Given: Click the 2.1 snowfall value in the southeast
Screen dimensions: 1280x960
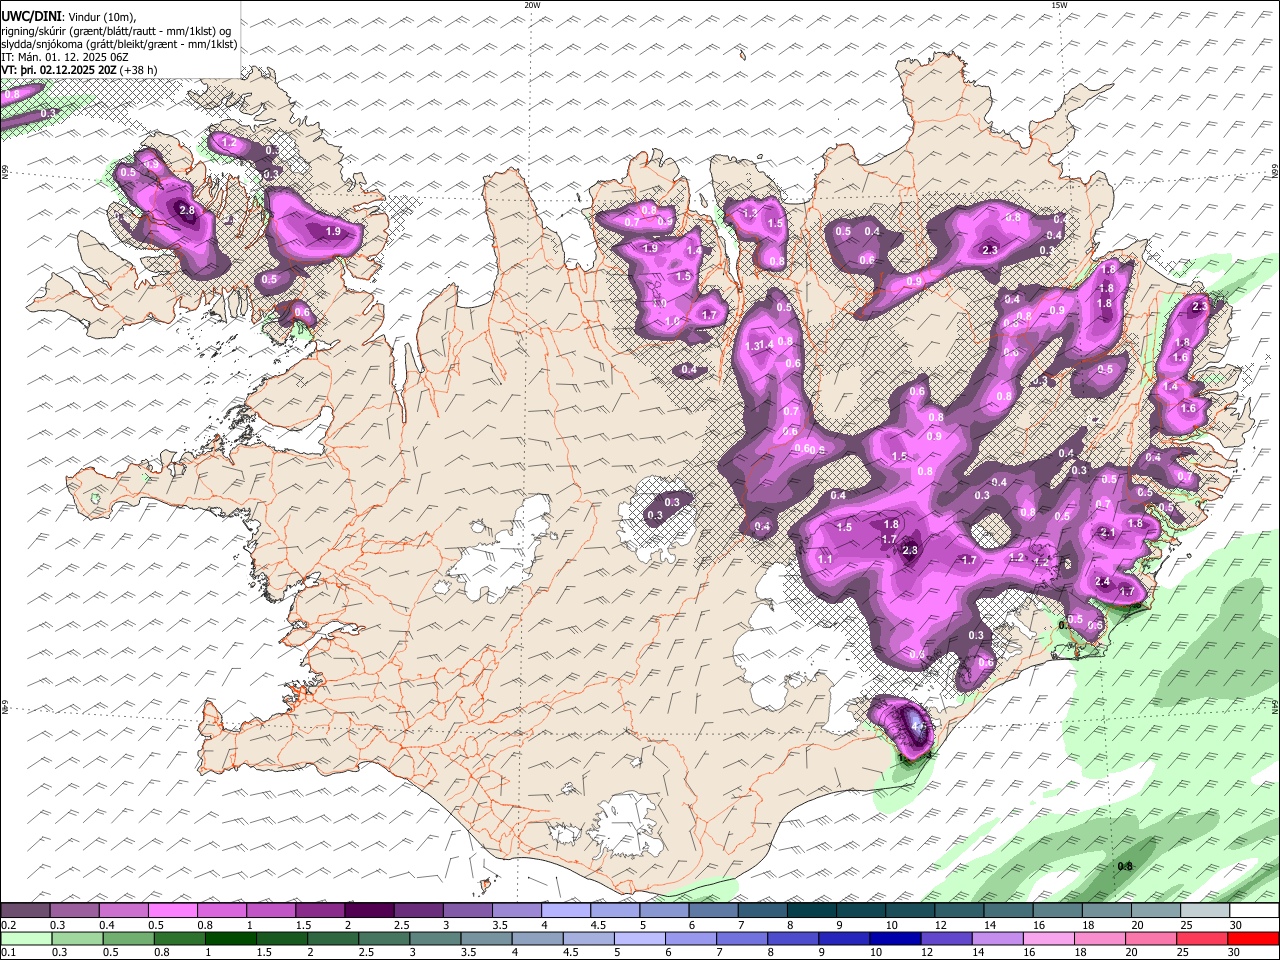Looking at the screenshot, I should pos(1107,533).
